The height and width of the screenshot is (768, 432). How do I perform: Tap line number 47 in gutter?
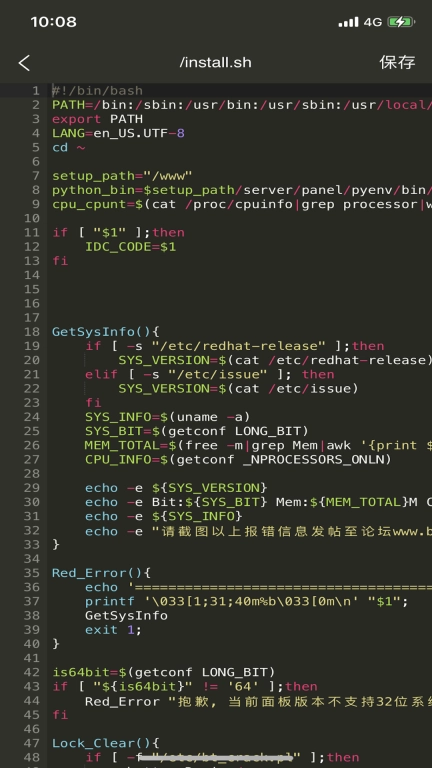32,743
